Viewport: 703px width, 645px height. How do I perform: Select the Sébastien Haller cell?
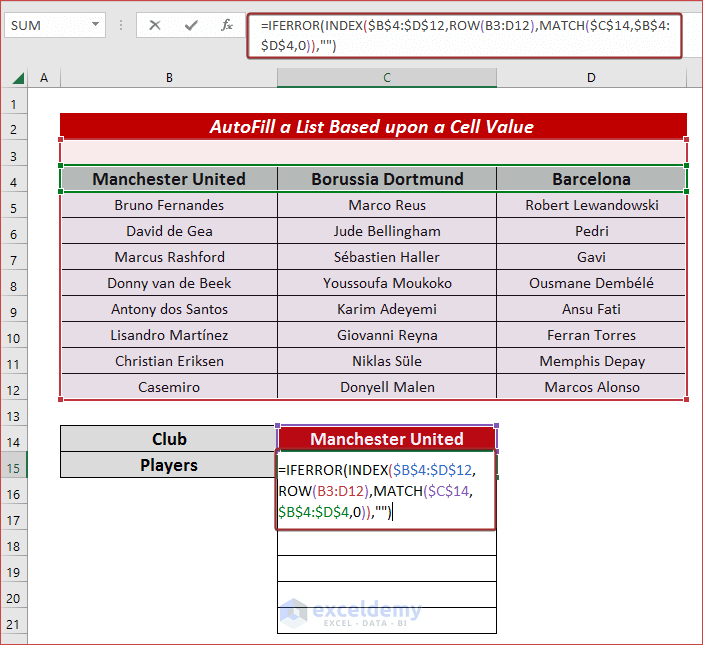387,257
